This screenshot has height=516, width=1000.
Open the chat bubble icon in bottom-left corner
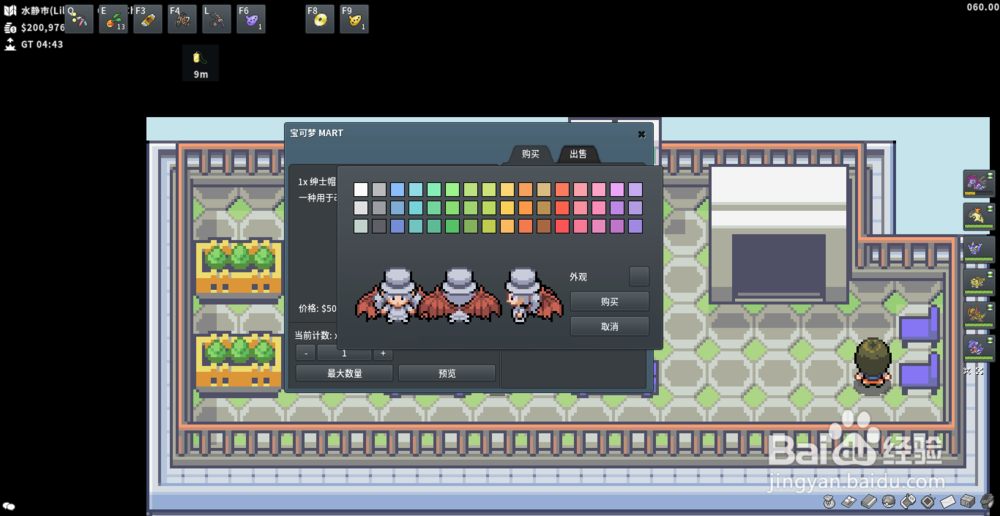tap(10, 506)
